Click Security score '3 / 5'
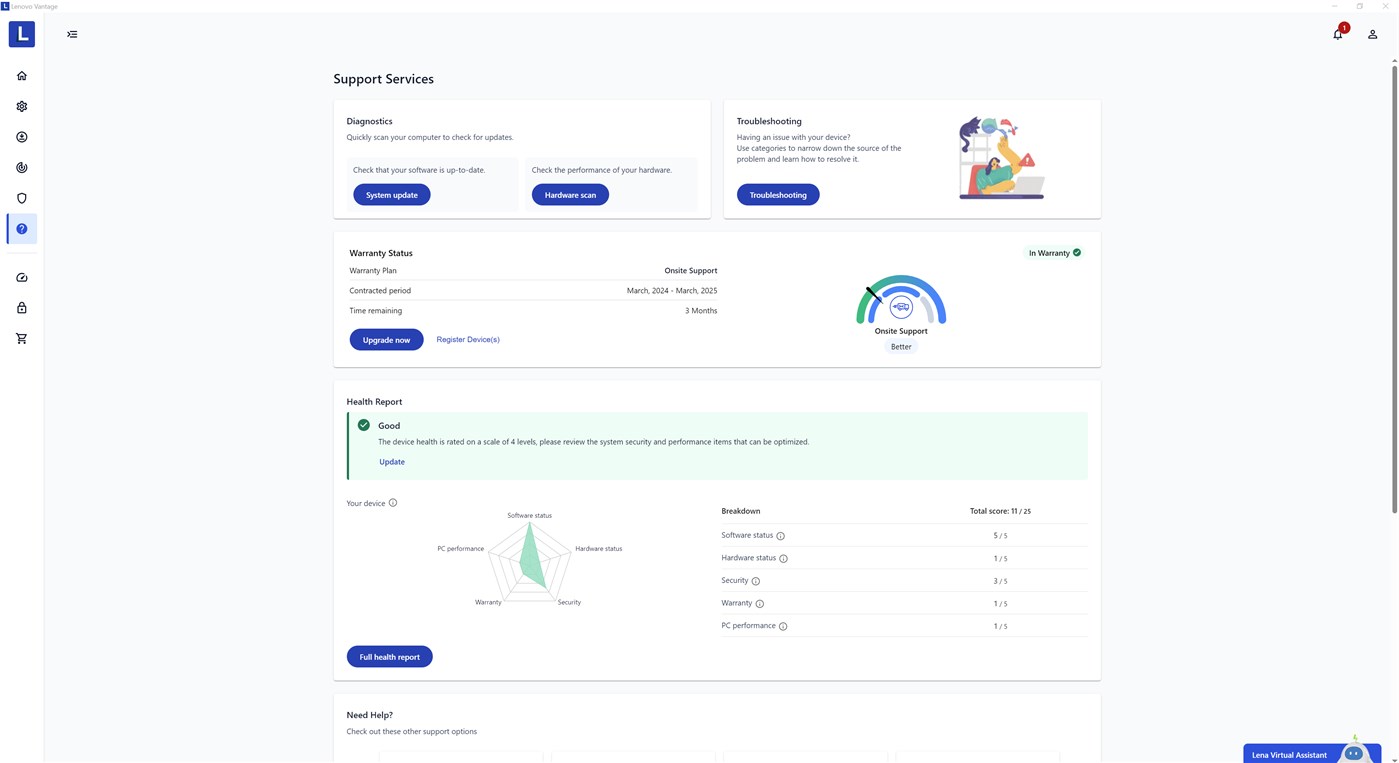Viewport: 1399px width, 763px height. 1000,581
